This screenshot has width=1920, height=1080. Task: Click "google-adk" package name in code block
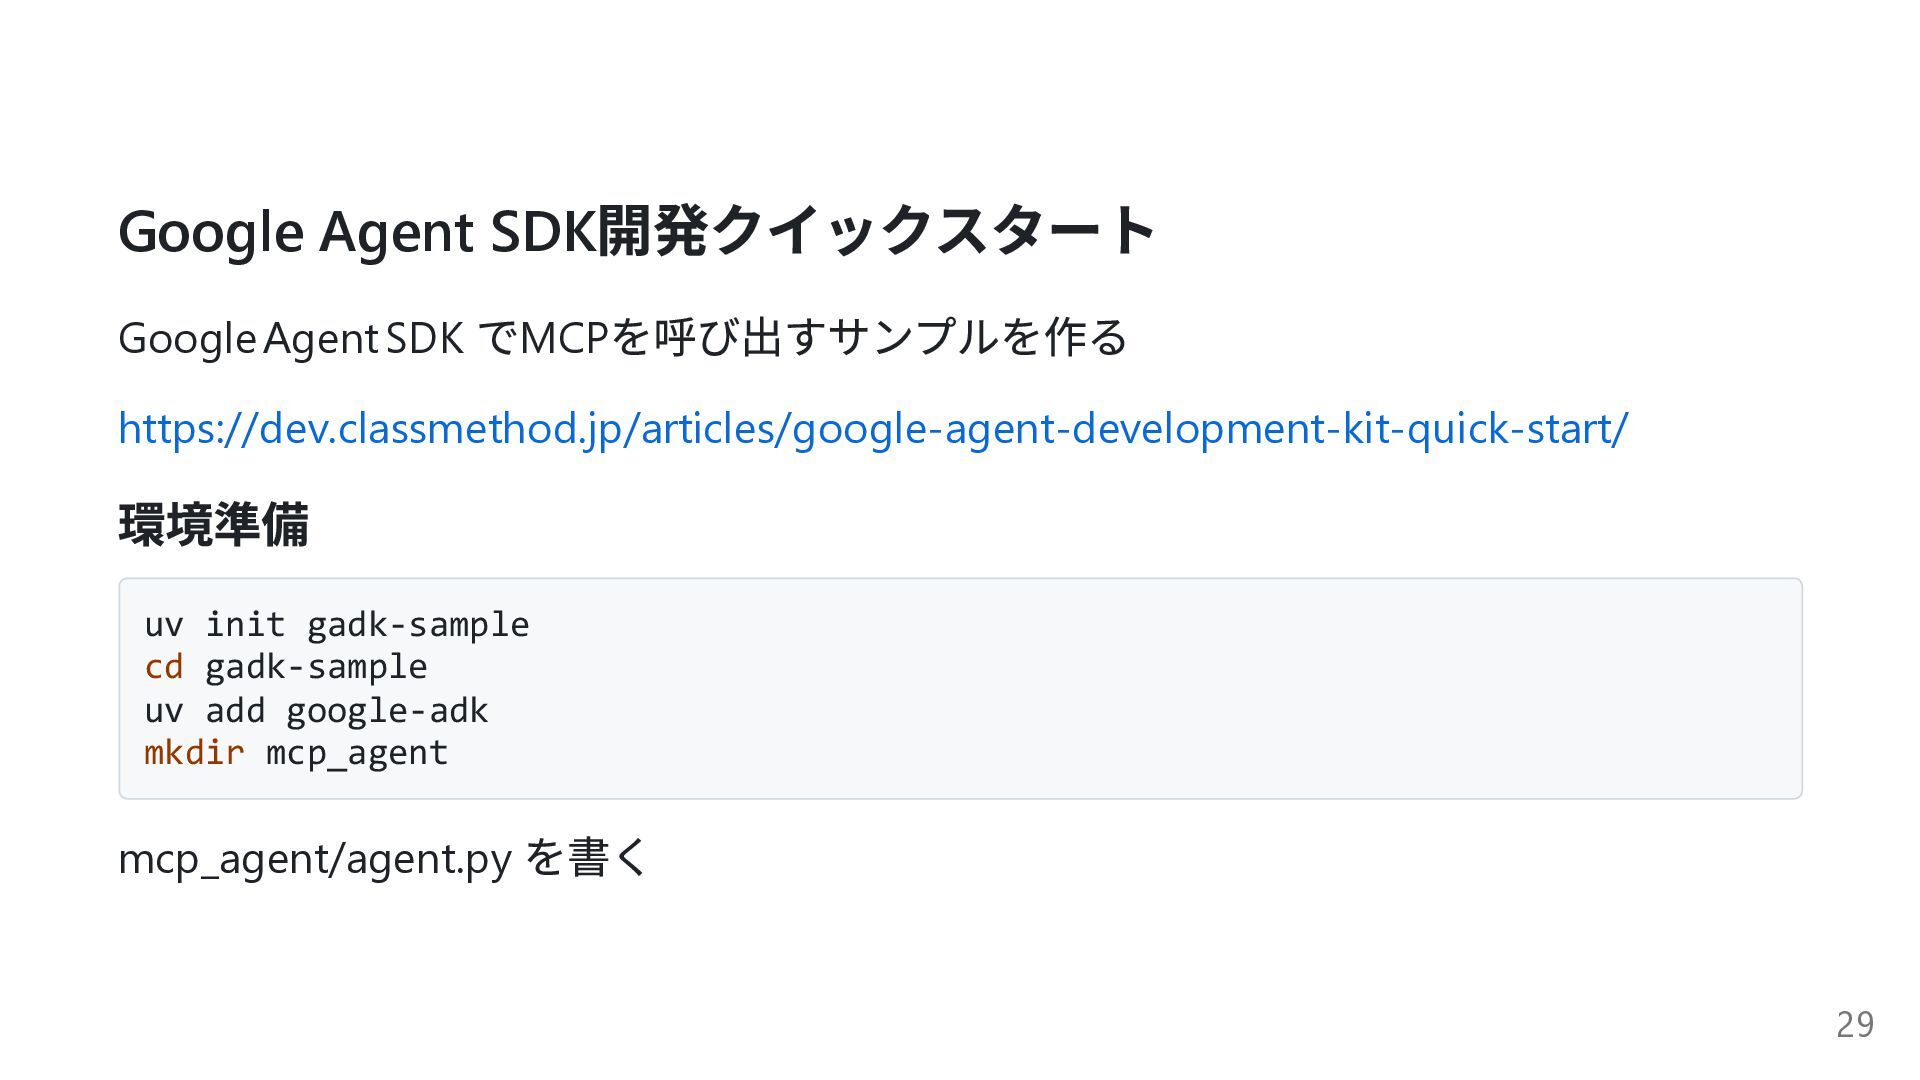387,711
